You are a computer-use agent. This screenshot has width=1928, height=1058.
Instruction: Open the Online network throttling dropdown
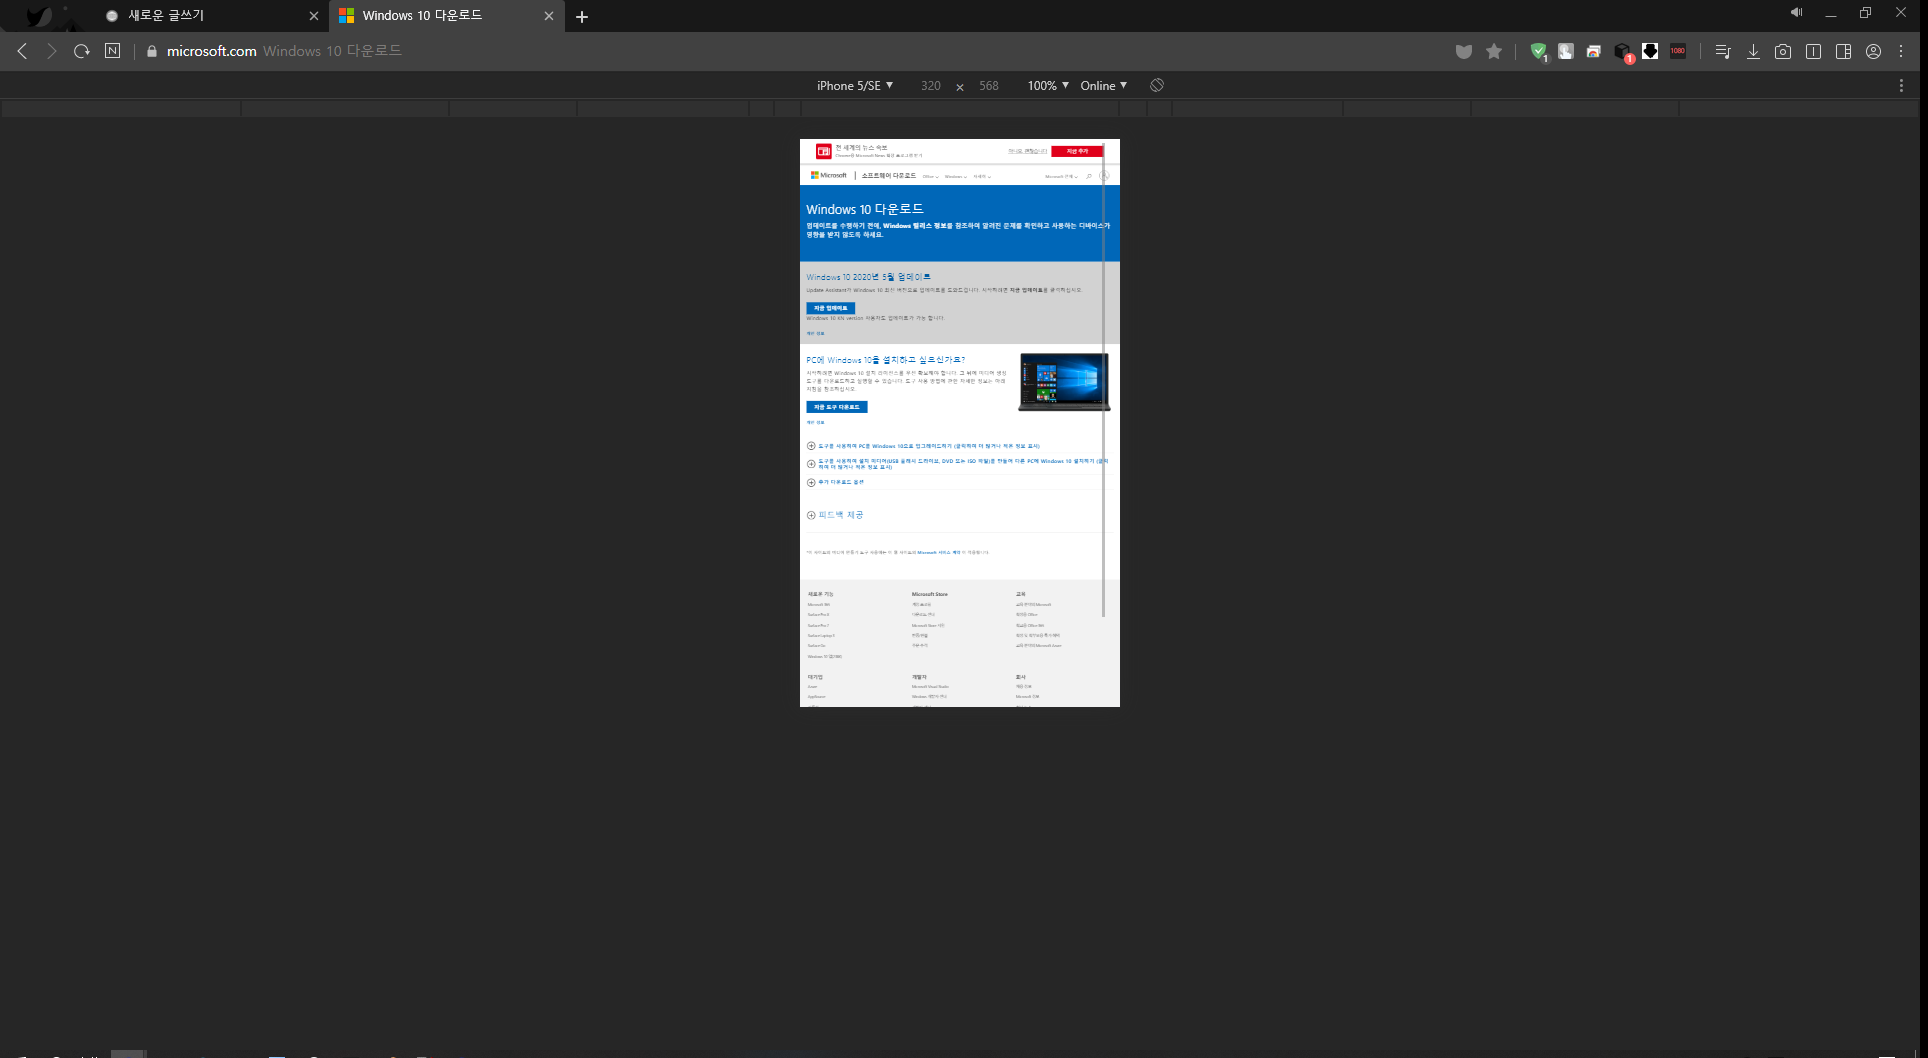click(x=1104, y=86)
